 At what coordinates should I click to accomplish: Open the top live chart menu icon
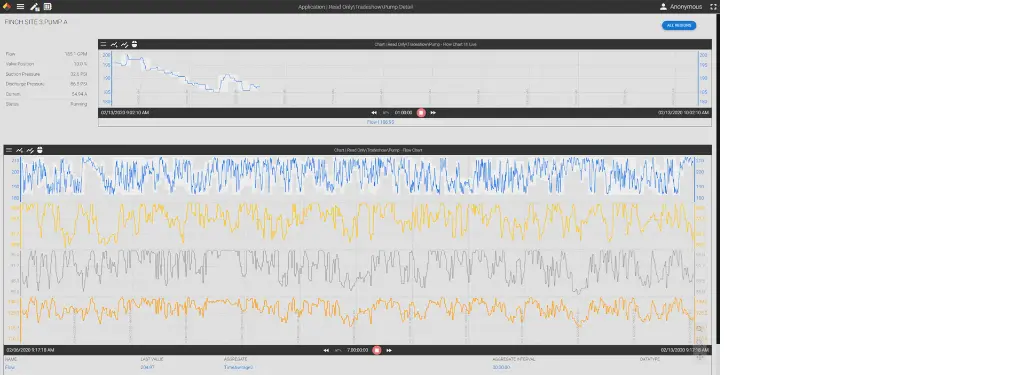pyautogui.click(x=103, y=44)
